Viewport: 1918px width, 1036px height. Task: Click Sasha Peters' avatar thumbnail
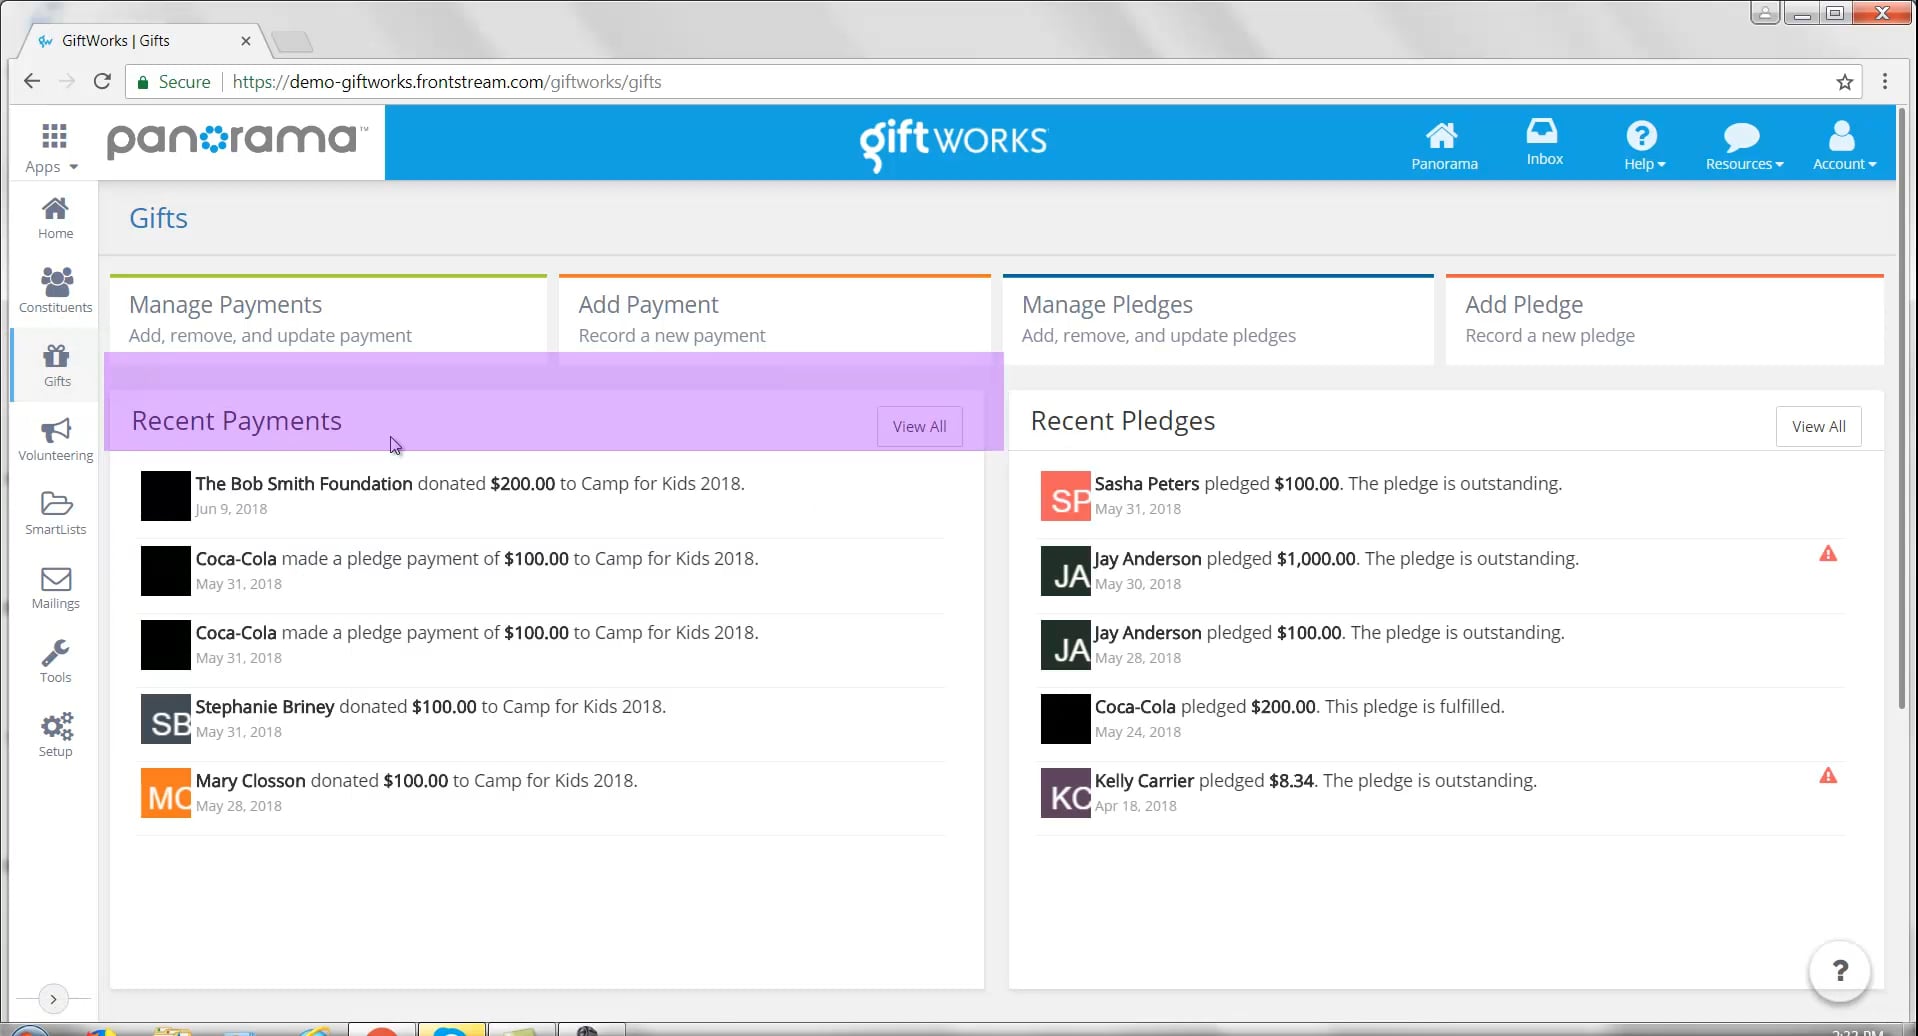pos(1064,495)
